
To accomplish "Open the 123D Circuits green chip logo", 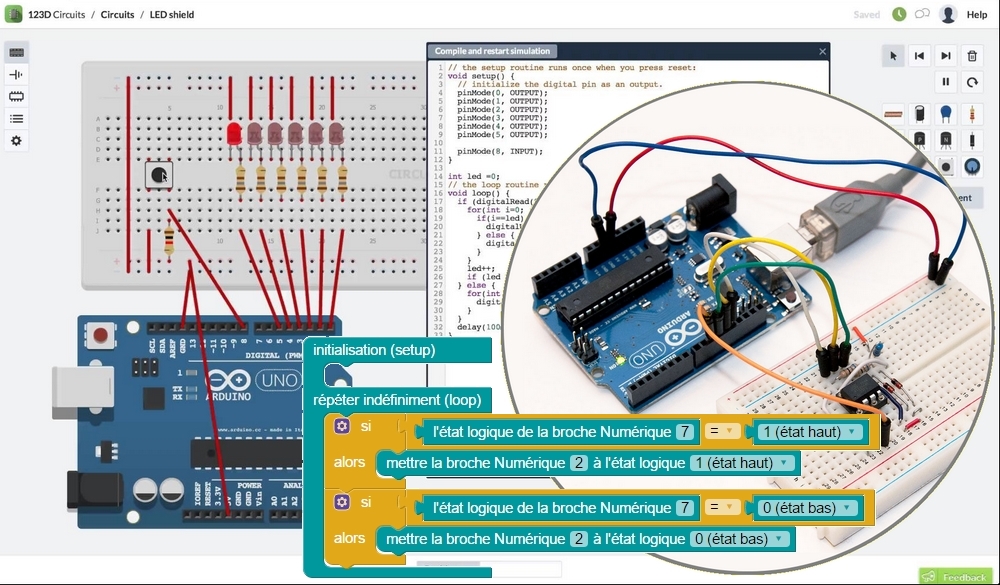I will (x=13, y=14).
